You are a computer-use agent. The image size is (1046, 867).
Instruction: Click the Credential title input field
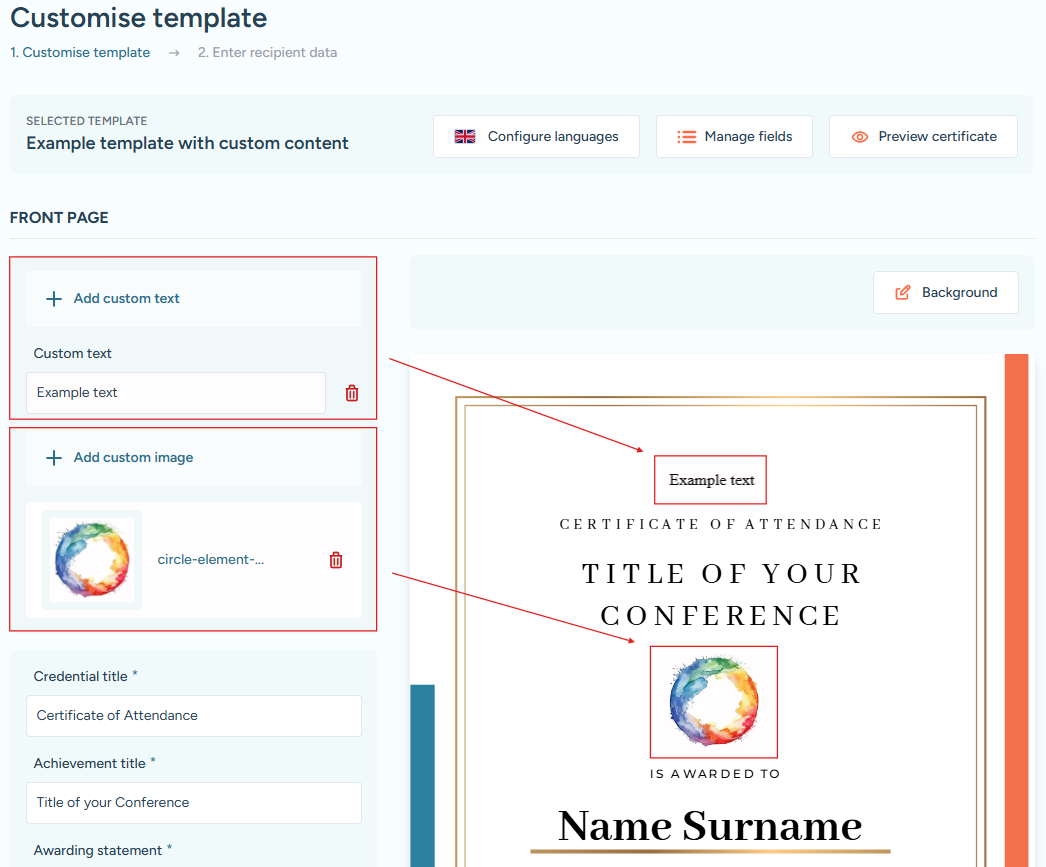(193, 716)
